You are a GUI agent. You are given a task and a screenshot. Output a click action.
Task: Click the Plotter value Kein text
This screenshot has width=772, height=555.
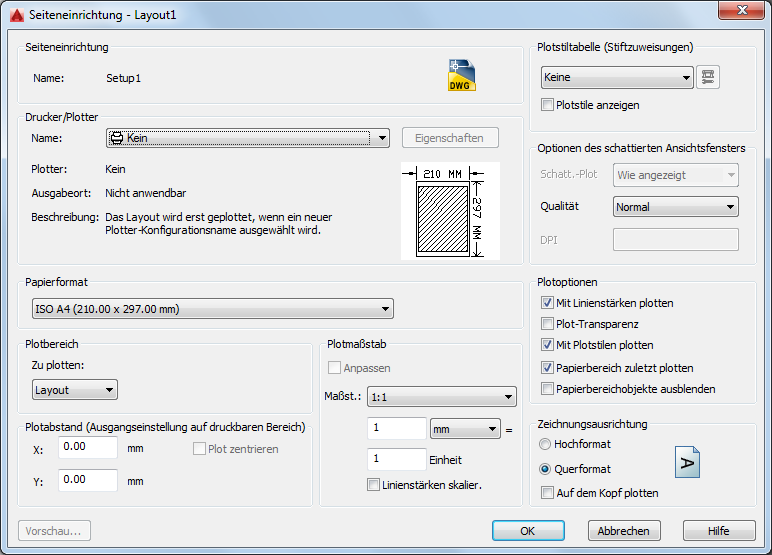point(115,169)
